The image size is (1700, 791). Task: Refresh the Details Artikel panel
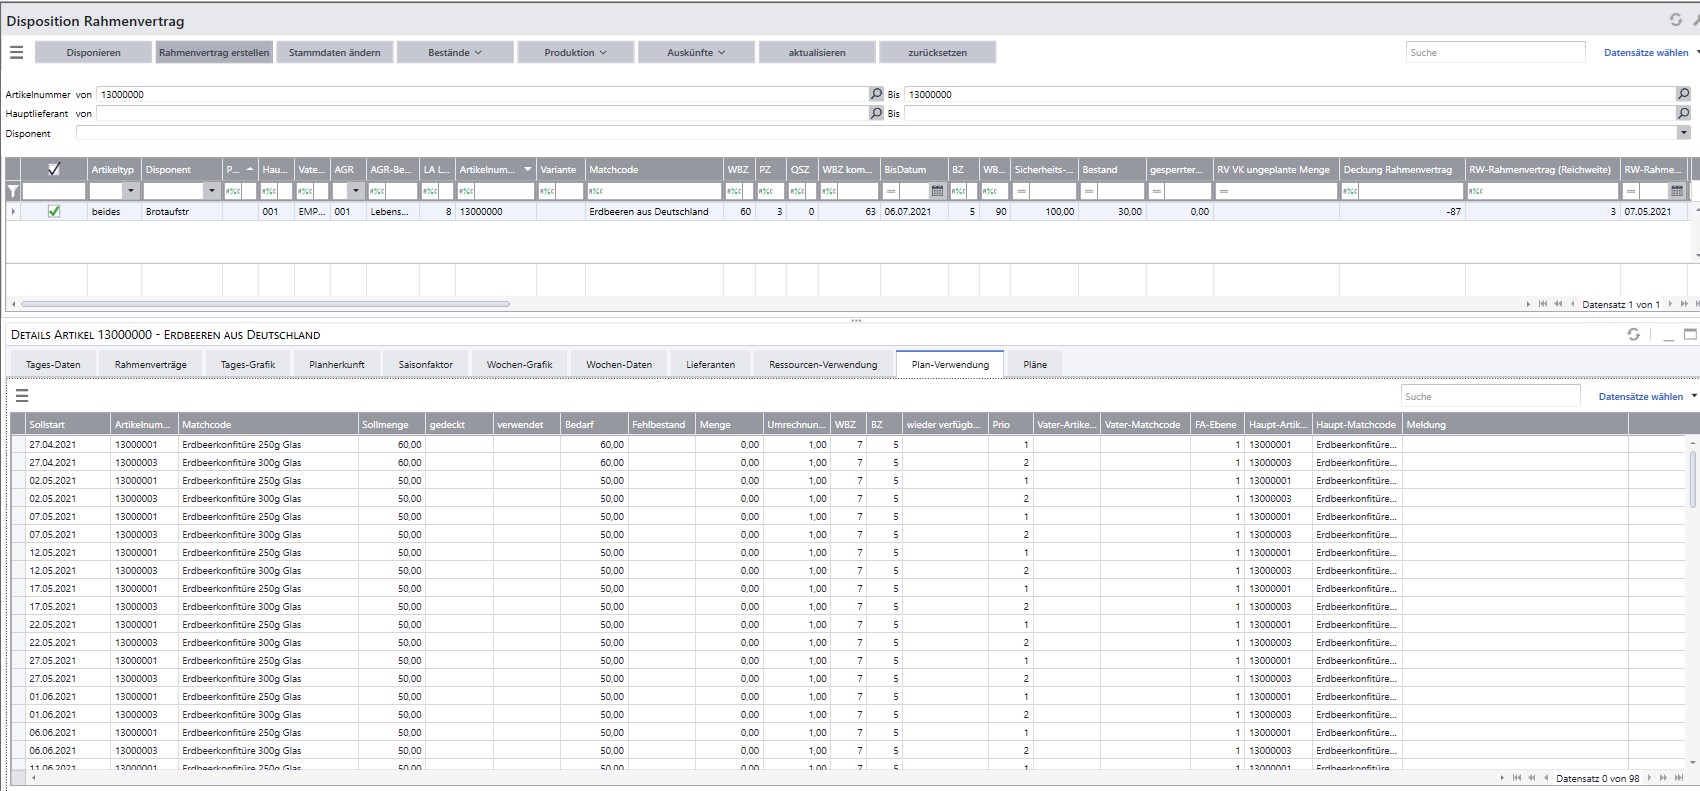(1633, 335)
